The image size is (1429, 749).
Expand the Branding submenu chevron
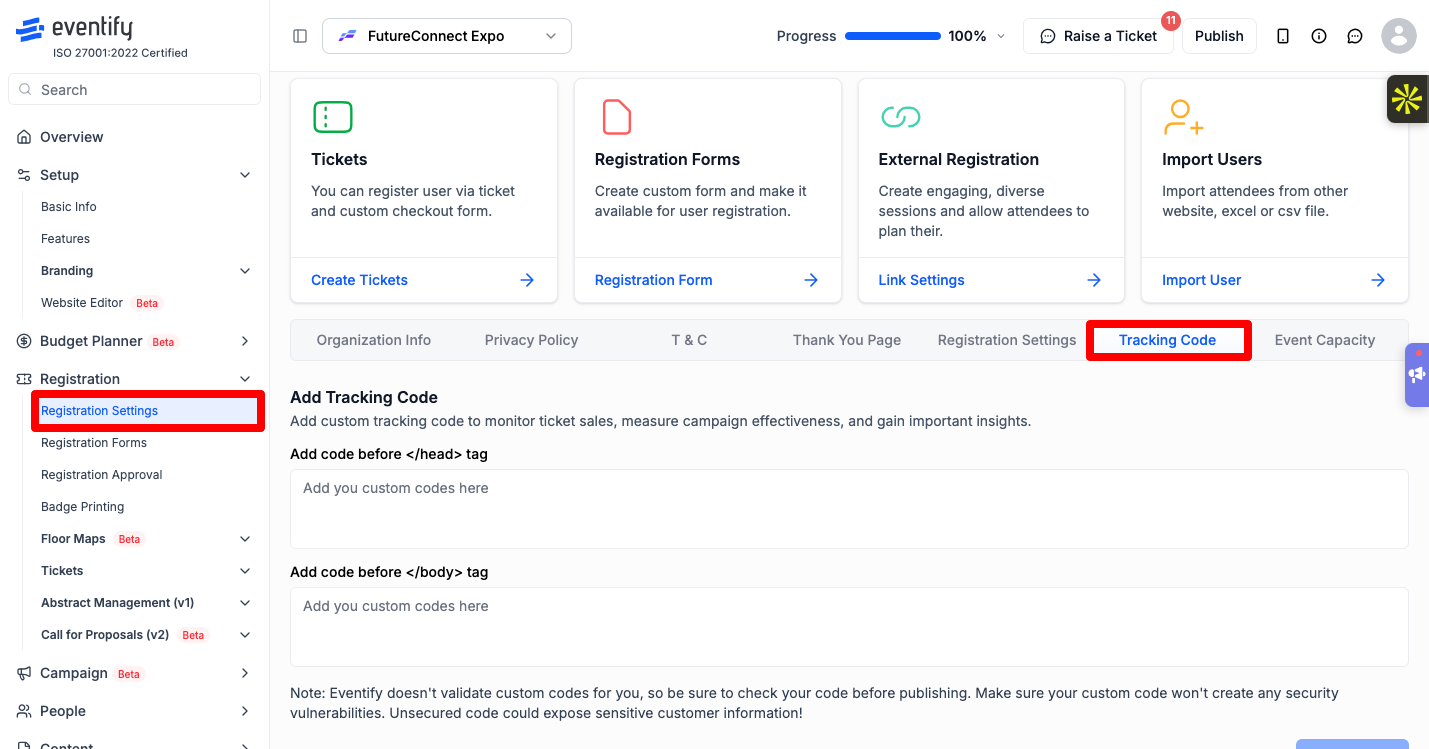click(x=245, y=271)
